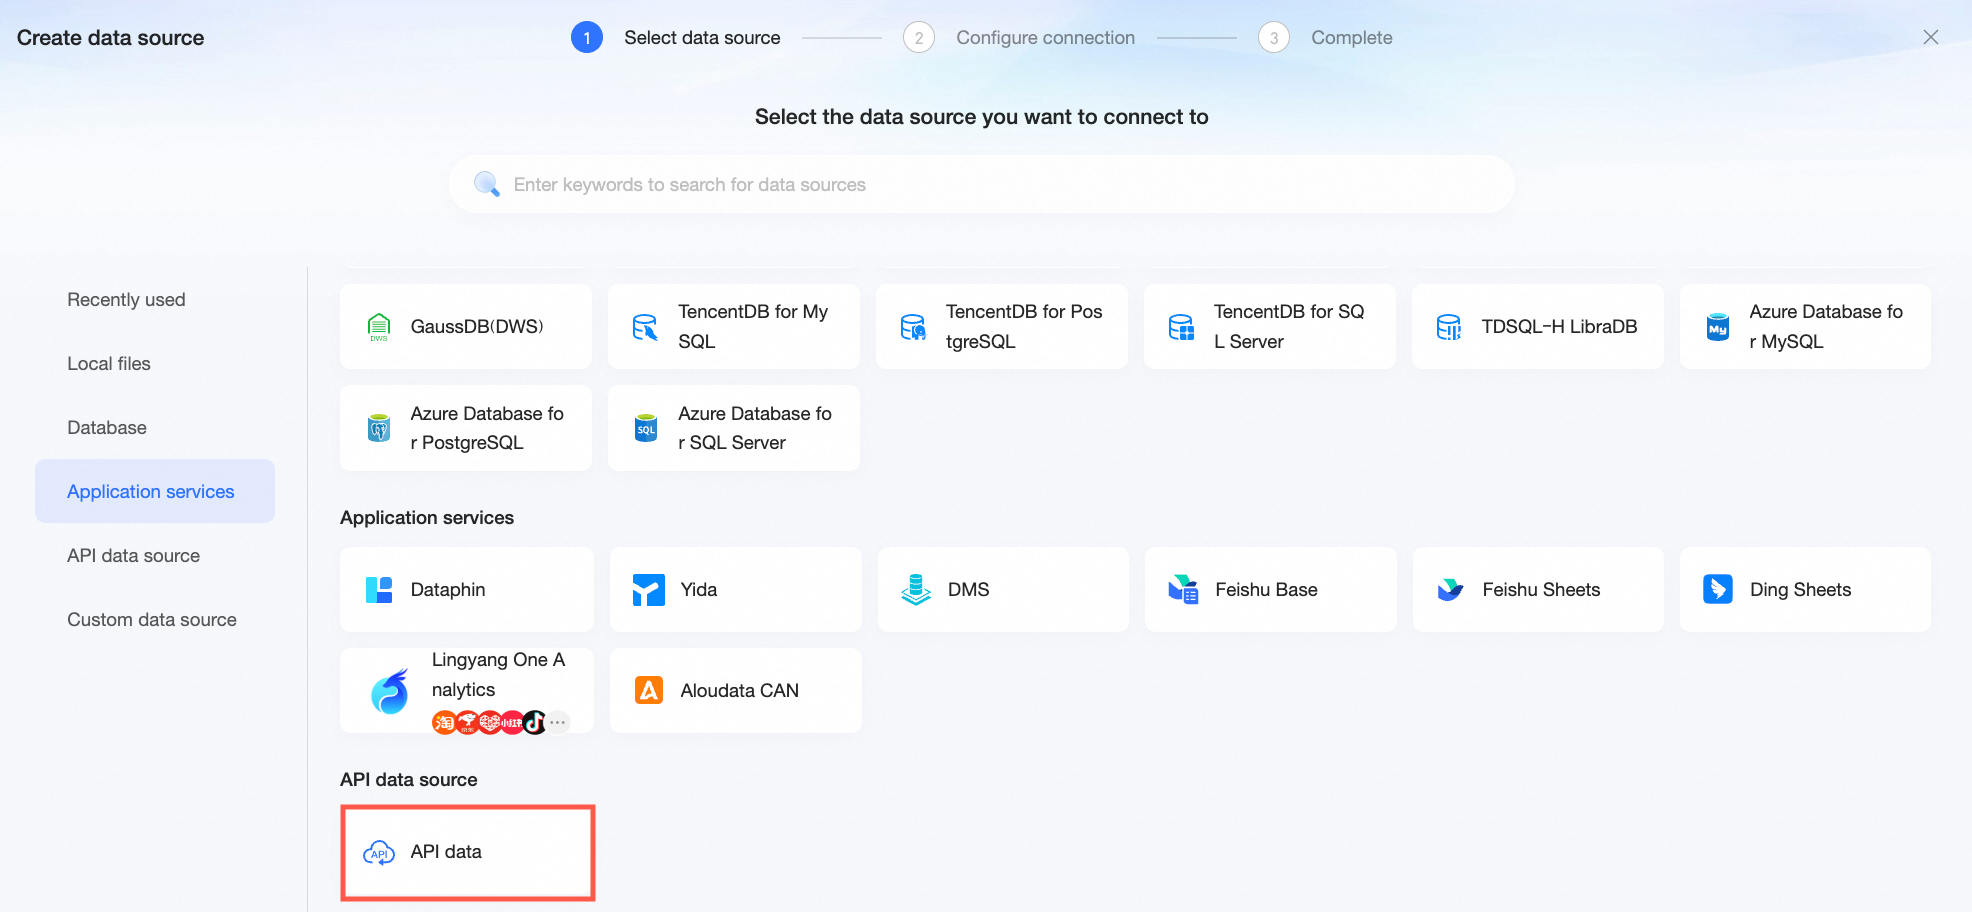The height and width of the screenshot is (912, 1972).
Task: Close the Create data source dialog
Action: 1931,37
